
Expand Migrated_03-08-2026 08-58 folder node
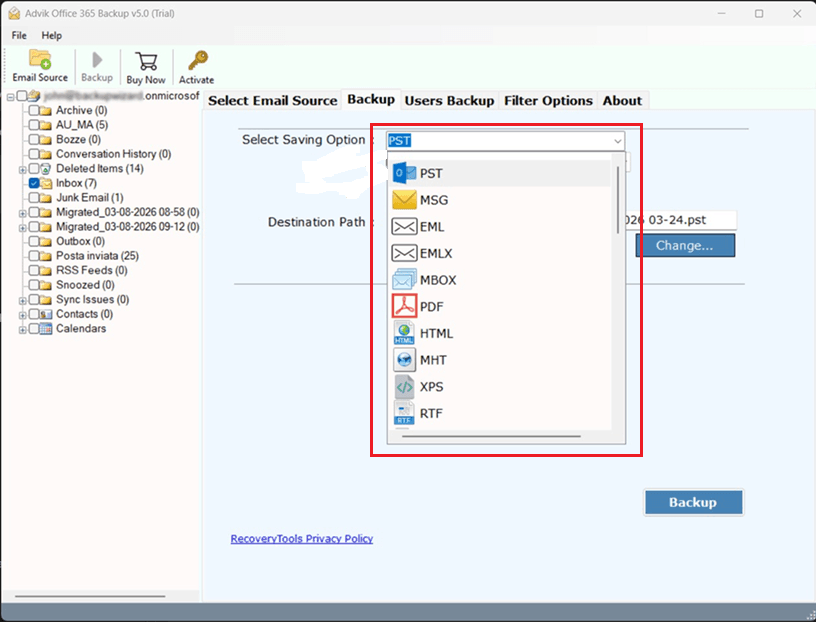(22, 213)
